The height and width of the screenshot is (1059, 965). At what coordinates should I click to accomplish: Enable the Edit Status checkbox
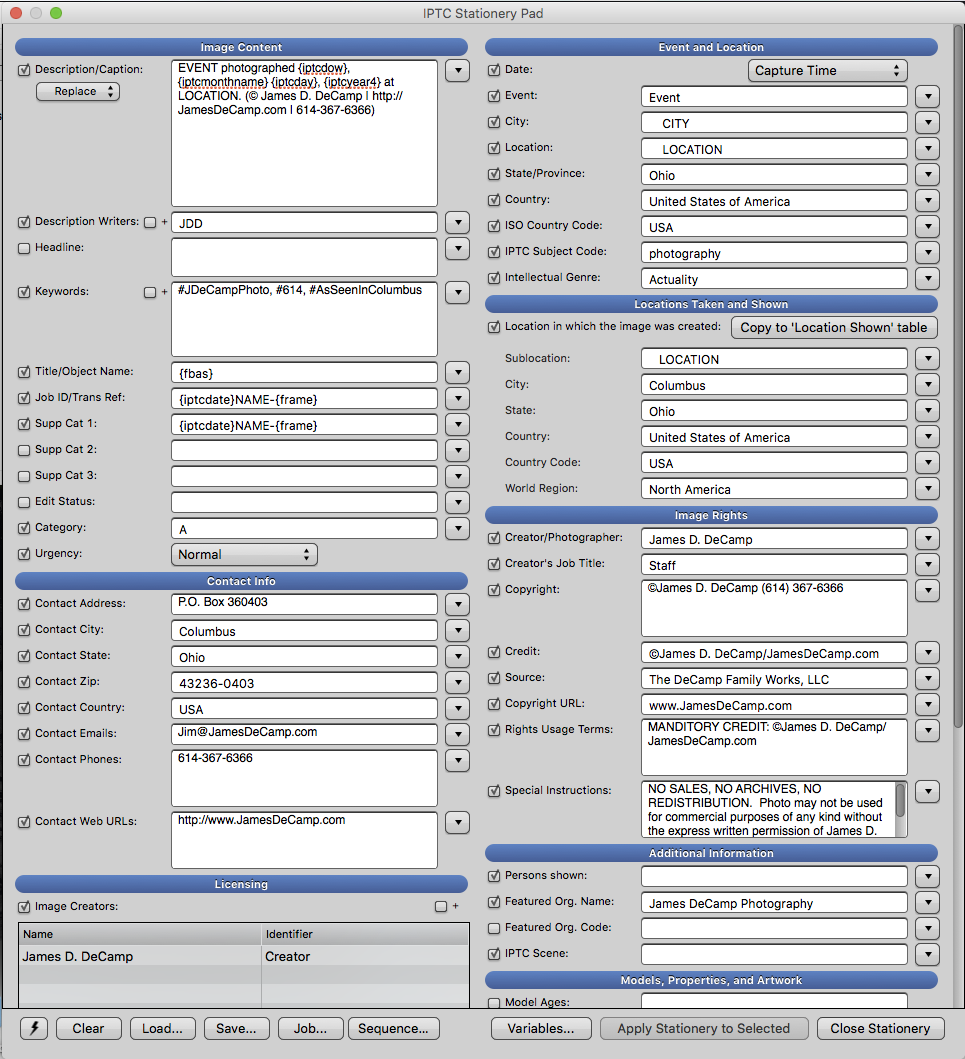click(x=24, y=502)
